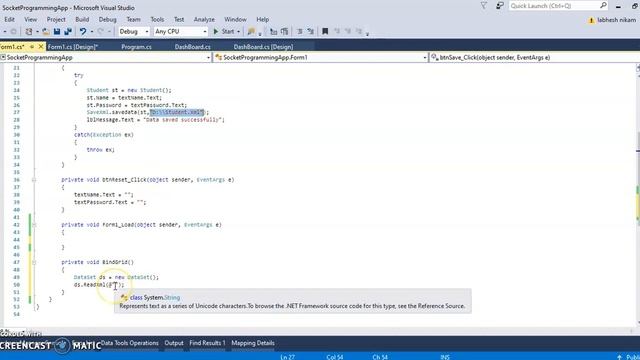Click the Find in Files icon

[x=251, y=31]
